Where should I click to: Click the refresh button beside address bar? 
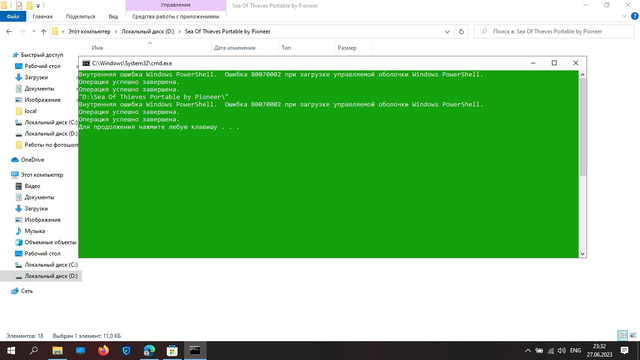pyautogui.click(x=461, y=31)
